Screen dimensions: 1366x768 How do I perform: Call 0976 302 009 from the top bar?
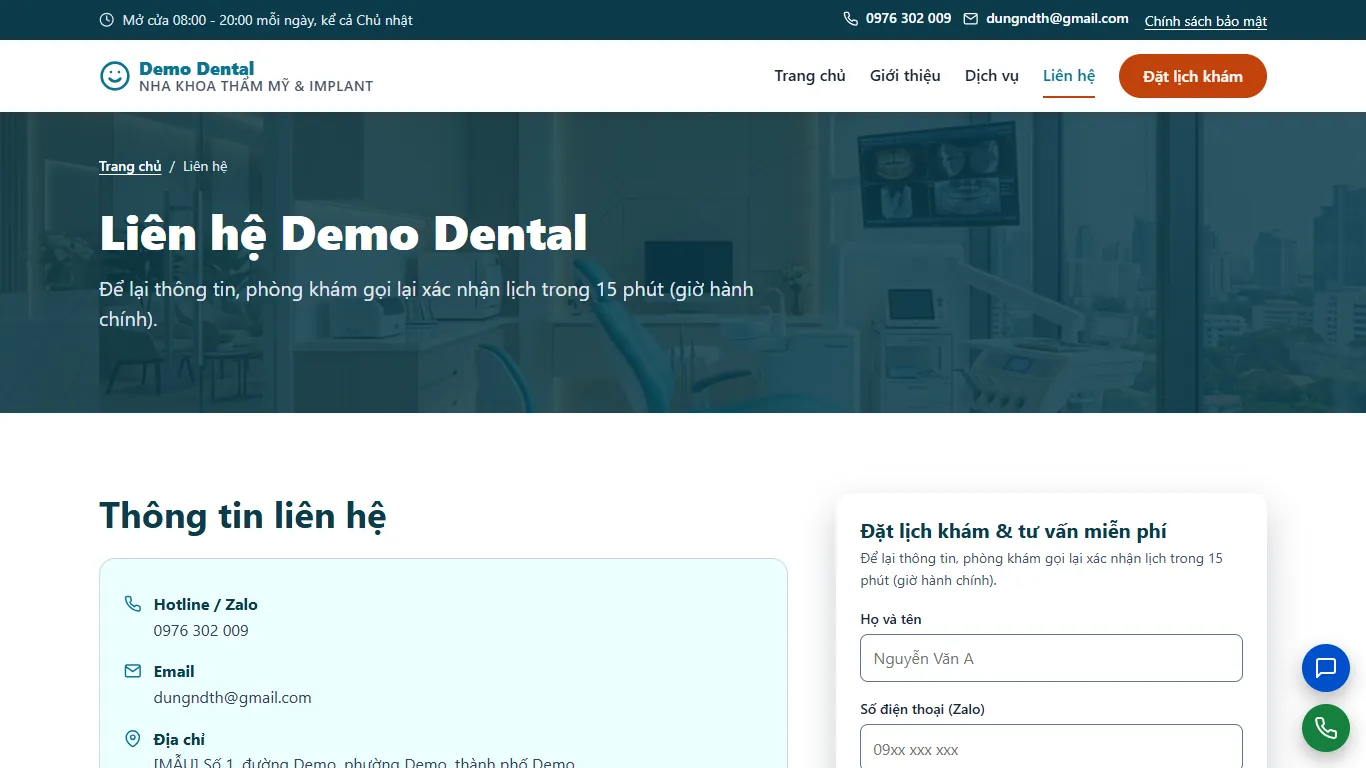coord(909,19)
